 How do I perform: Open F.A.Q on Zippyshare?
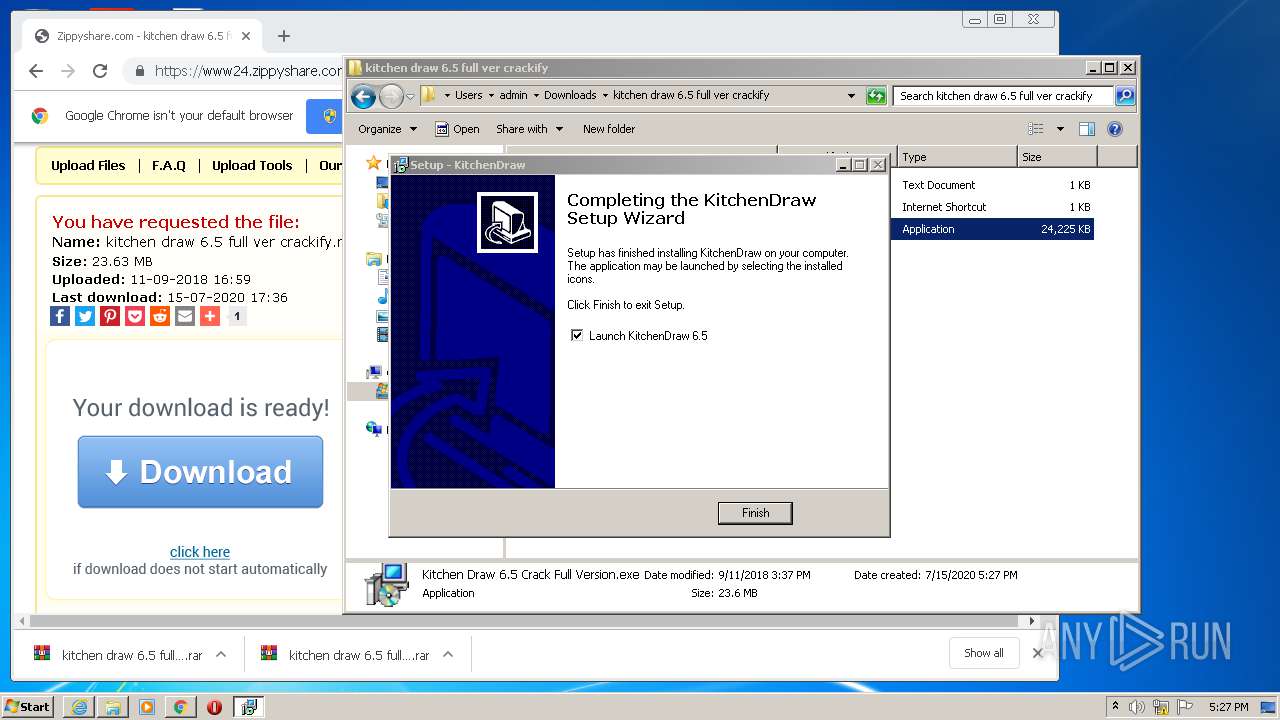(169, 166)
